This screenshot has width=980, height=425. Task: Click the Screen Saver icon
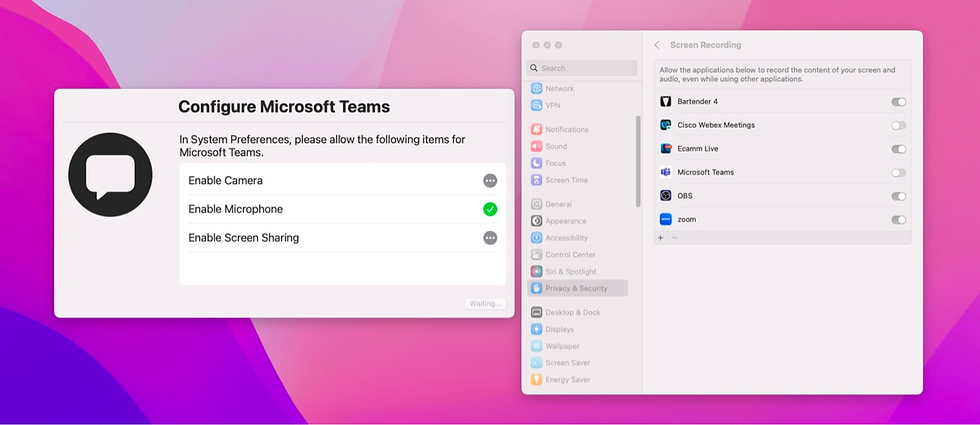click(x=536, y=362)
